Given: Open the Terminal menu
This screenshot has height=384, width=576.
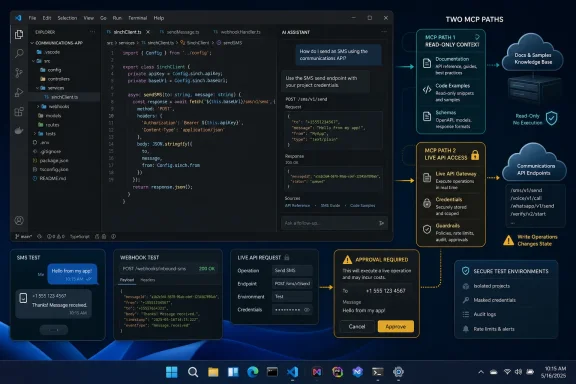Looking at the screenshot, I should coord(137,18).
